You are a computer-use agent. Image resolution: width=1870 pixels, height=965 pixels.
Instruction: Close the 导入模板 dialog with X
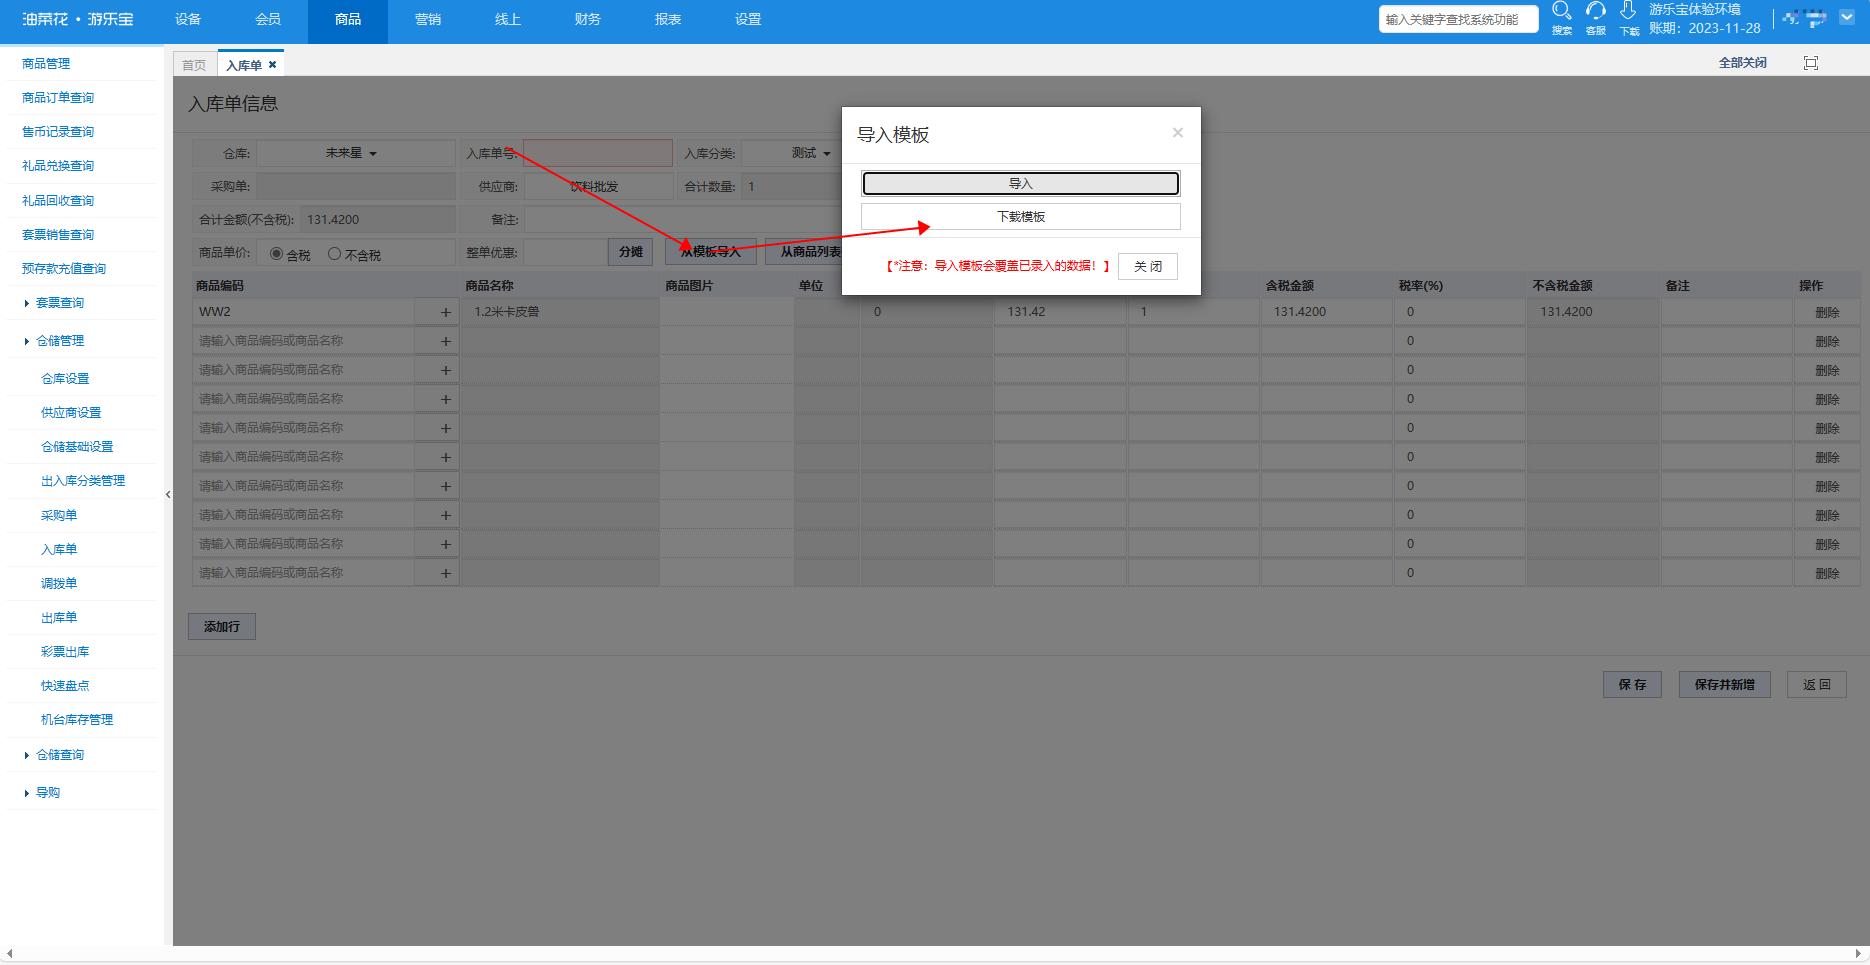click(1177, 133)
